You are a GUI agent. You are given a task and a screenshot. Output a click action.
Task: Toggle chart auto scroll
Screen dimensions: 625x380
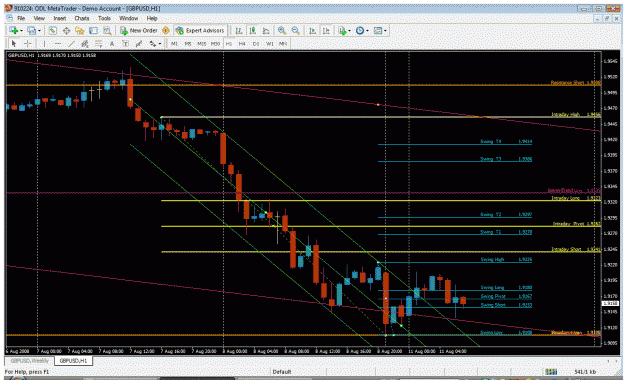tap(312, 31)
